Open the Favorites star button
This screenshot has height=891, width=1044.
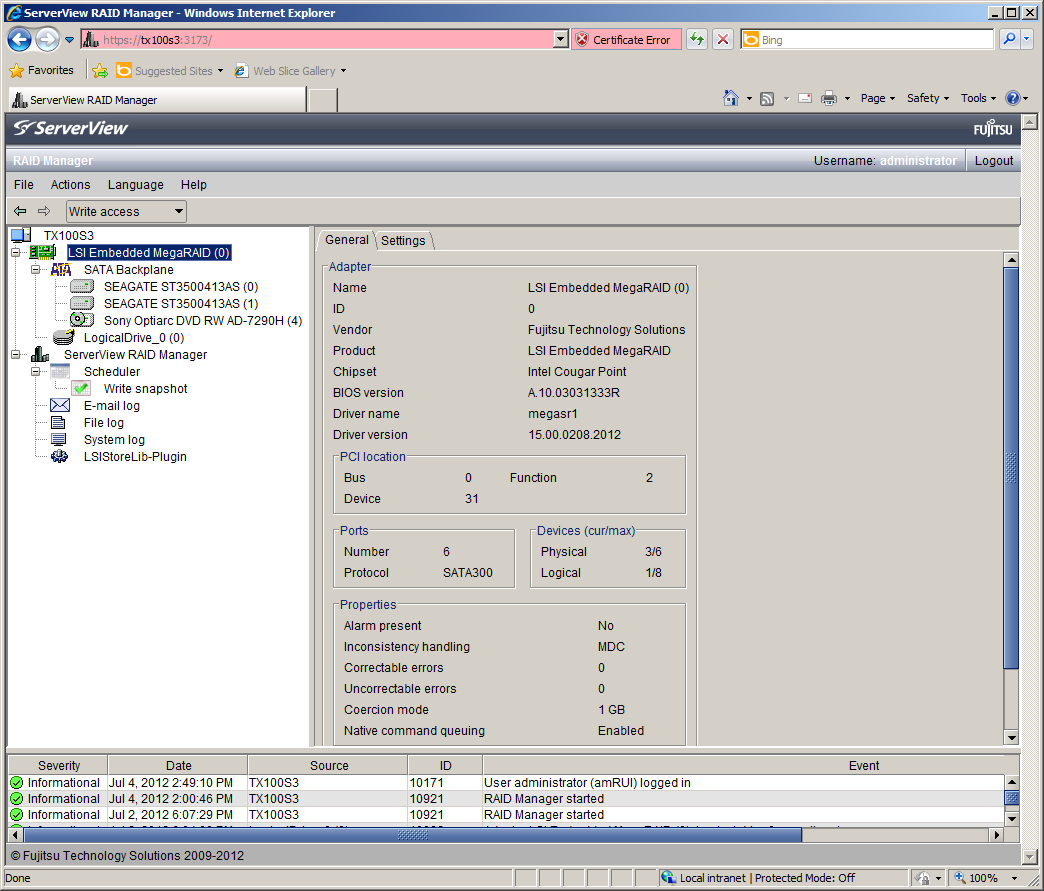pos(41,71)
